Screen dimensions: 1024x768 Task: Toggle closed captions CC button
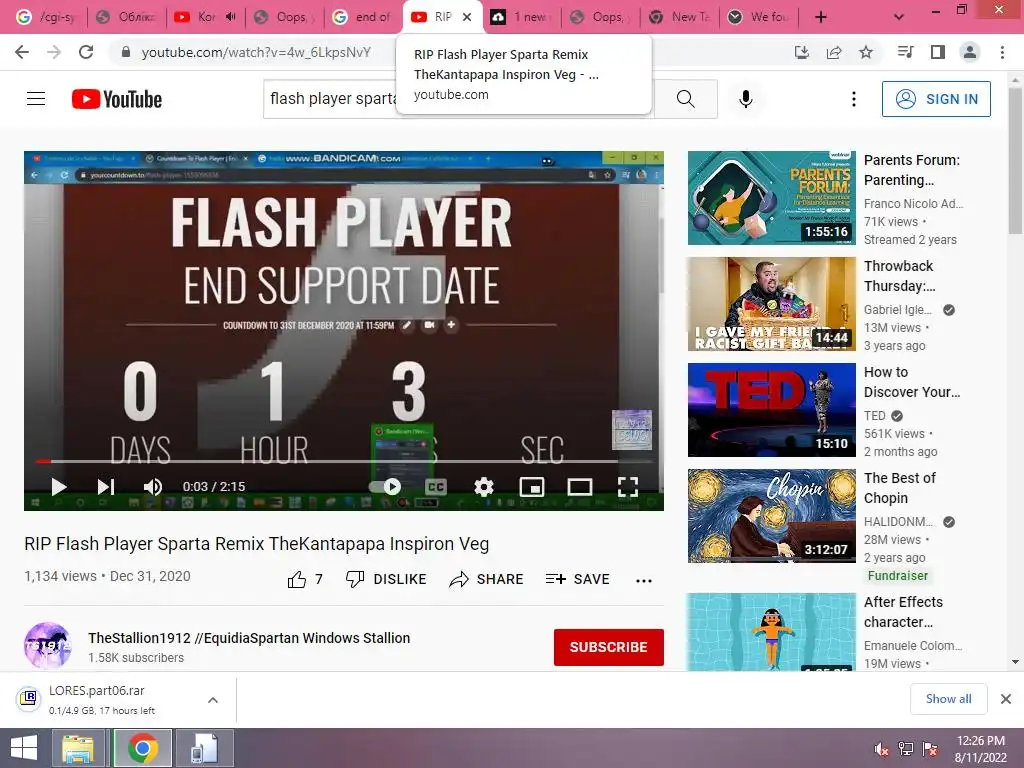click(x=436, y=487)
